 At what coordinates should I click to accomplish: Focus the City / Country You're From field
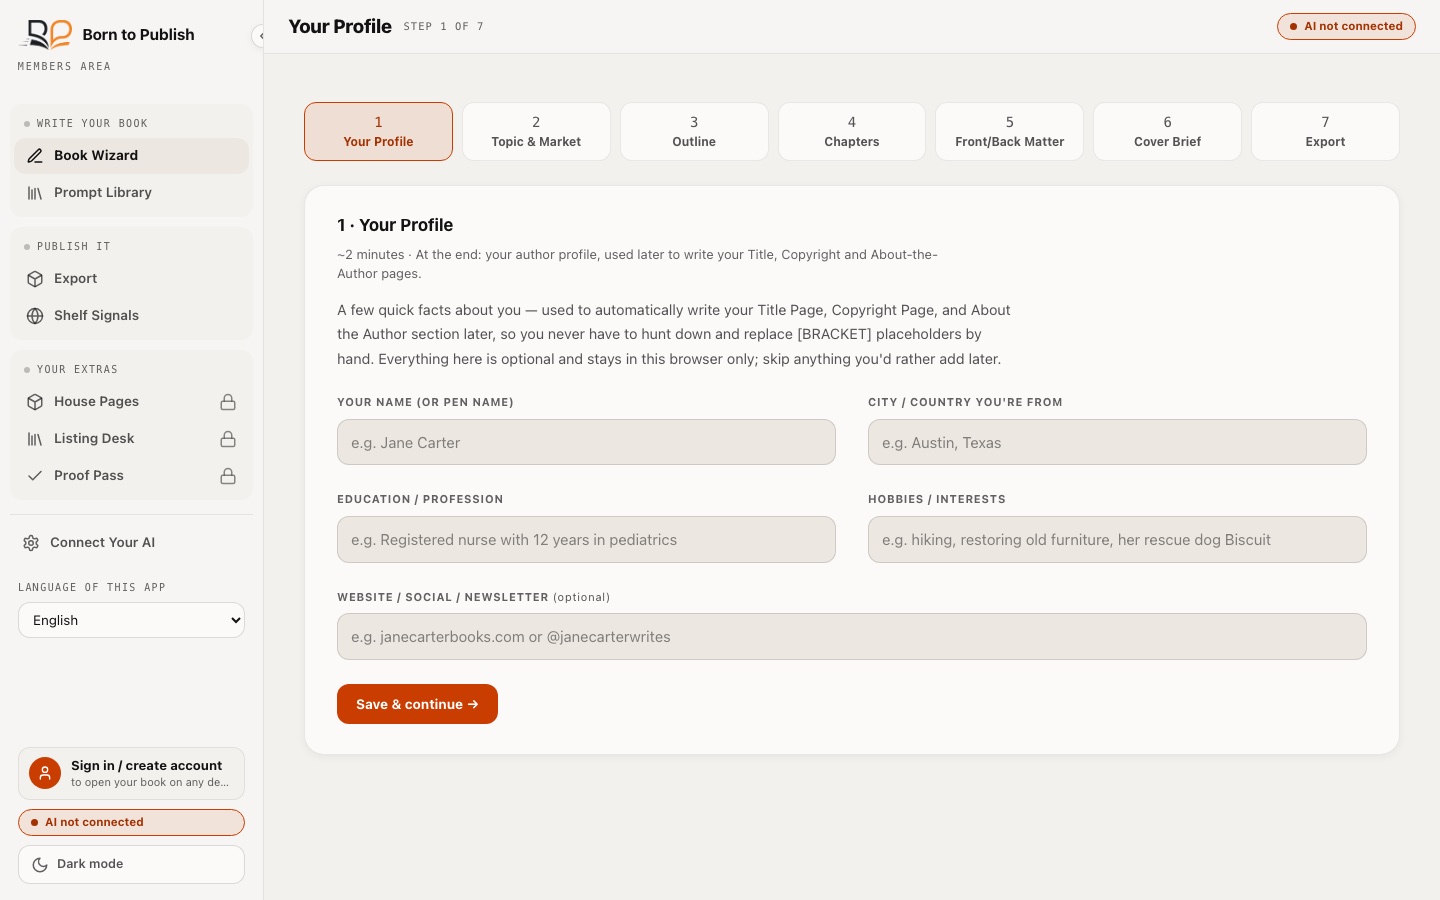(x=1117, y=442)
